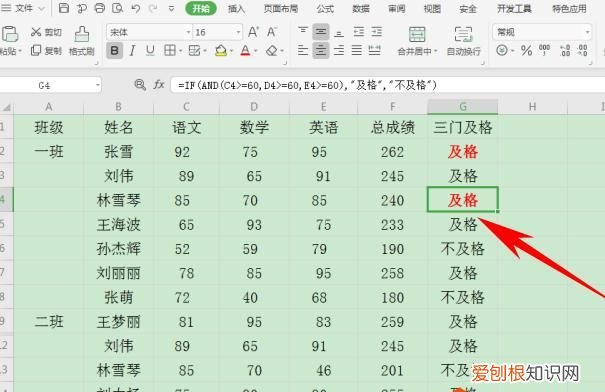Open the 文件 menu
Viewport: 605px width, 392px height.
pyautogui.click(x=23, y=8)
